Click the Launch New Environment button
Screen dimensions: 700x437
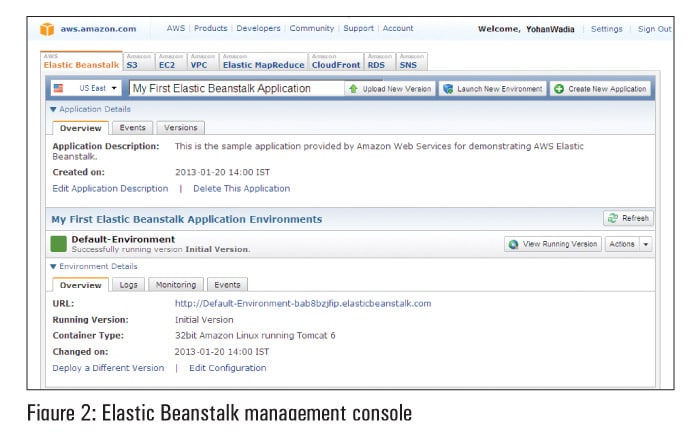(x=493, y=88)
